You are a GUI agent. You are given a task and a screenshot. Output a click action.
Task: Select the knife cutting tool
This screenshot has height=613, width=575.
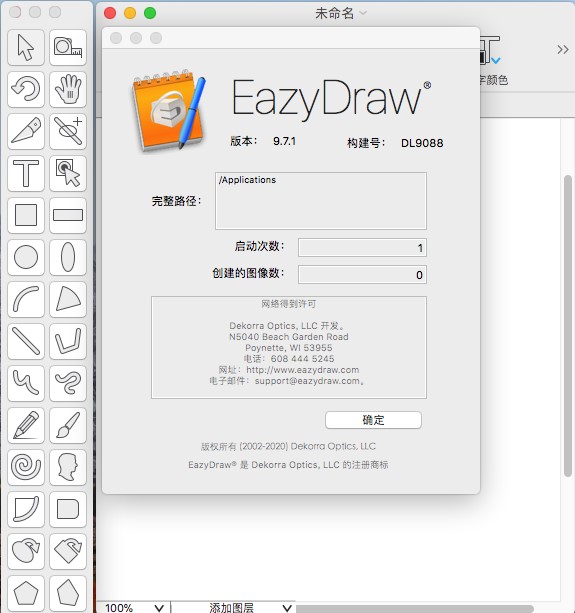click(x=26, y=131)
